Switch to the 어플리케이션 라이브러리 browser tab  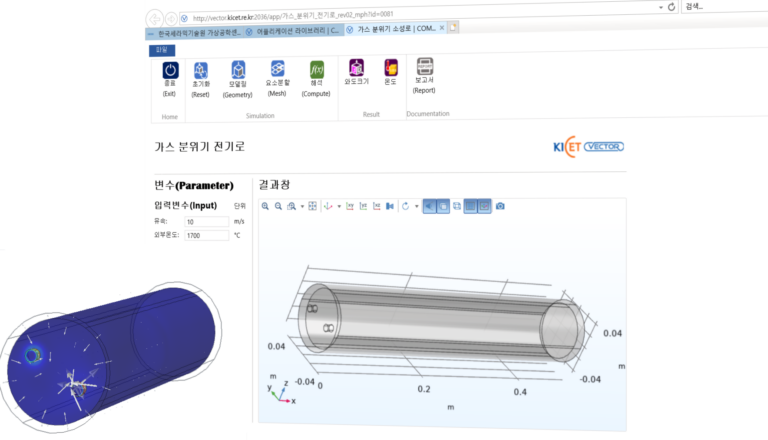(293, 30)
